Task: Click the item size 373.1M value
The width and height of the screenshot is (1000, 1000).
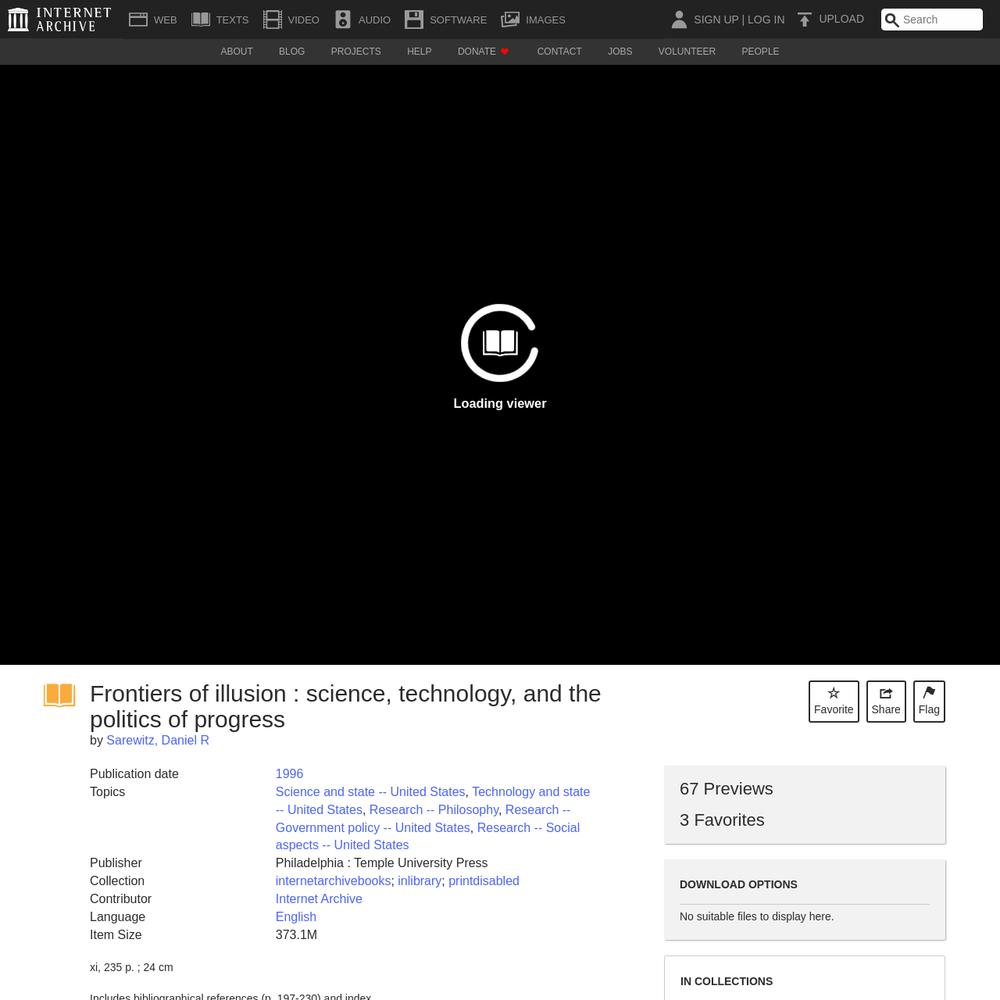Action: point(296,934)
